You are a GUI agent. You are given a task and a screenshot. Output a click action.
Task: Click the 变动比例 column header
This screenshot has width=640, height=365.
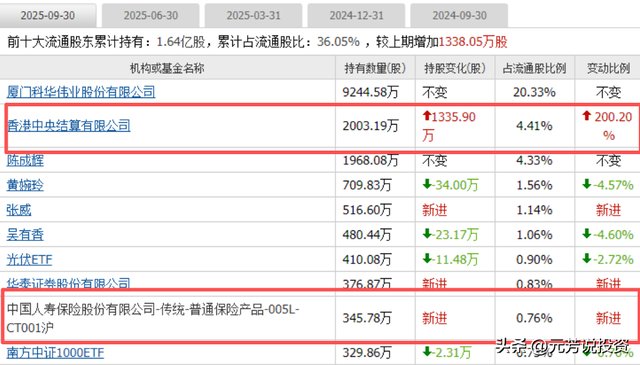(608, 68)
